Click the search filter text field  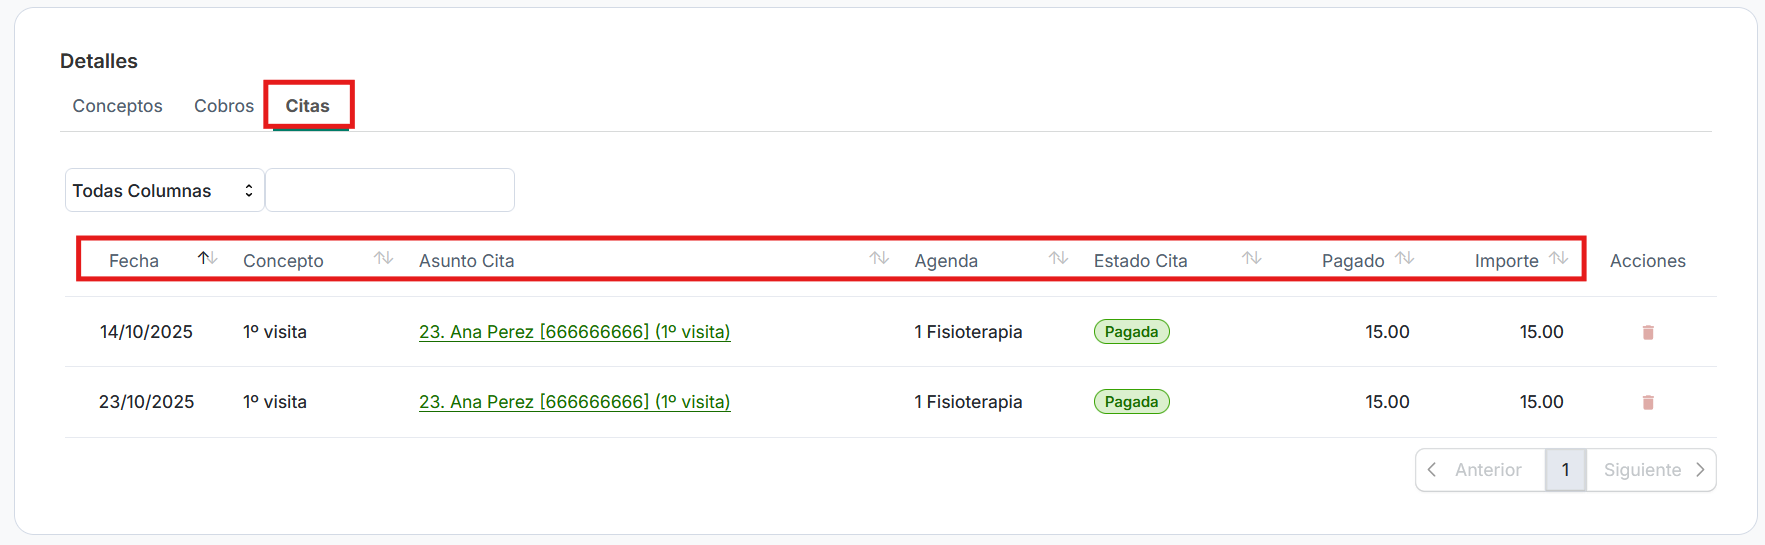(x=390, y=190)
